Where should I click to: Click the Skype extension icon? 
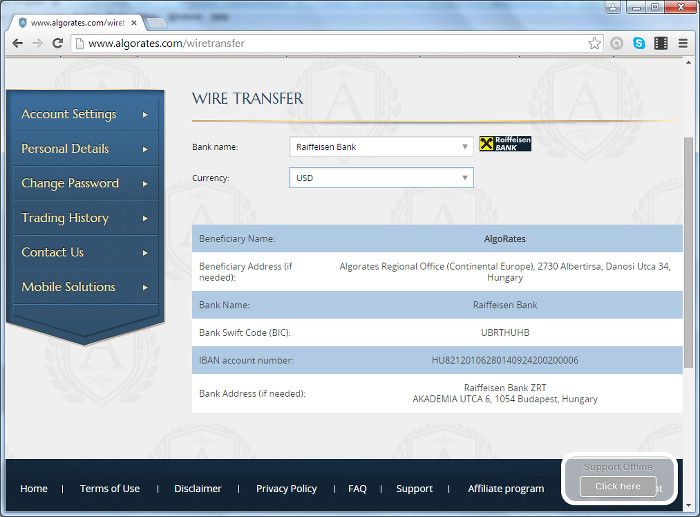[639, 43]
